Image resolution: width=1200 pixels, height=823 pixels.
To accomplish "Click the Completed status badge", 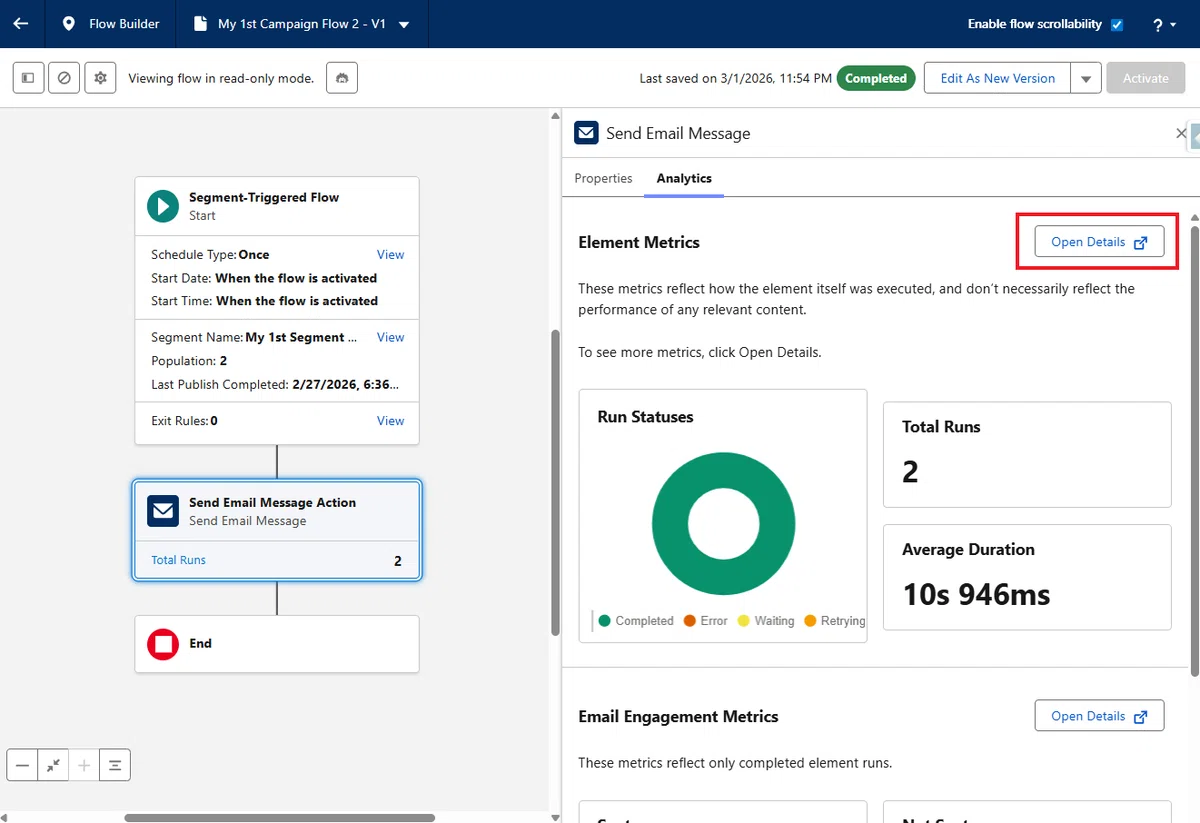I will point(876,78).
